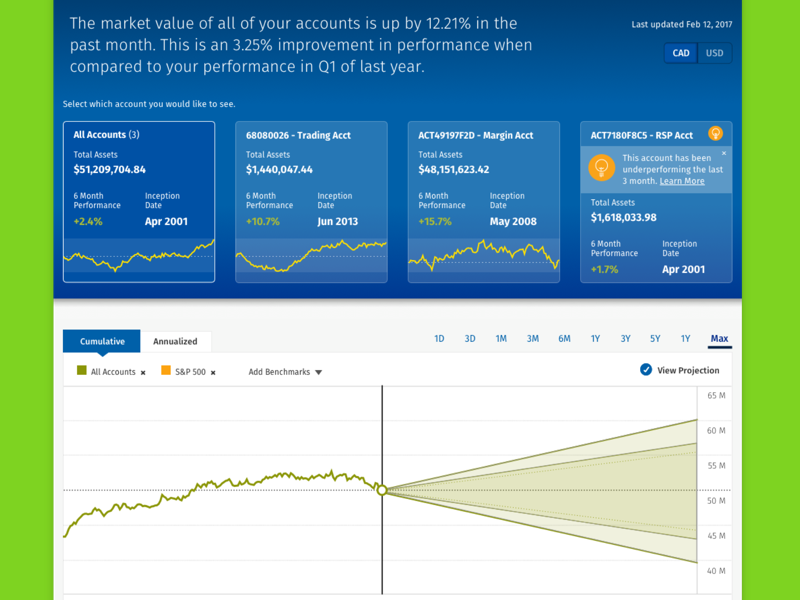Set chart range to Max
The width and height of the screenshot is (800, 600).
pos(719,339)
